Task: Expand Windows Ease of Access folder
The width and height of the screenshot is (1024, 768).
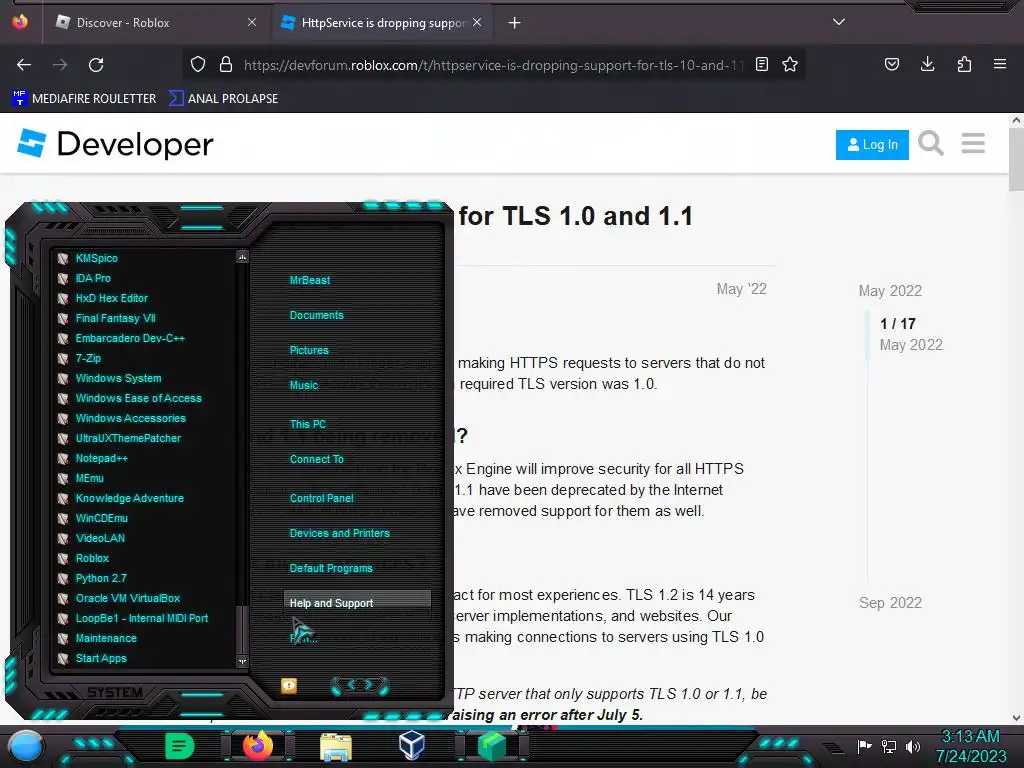Action: (138, 398)
